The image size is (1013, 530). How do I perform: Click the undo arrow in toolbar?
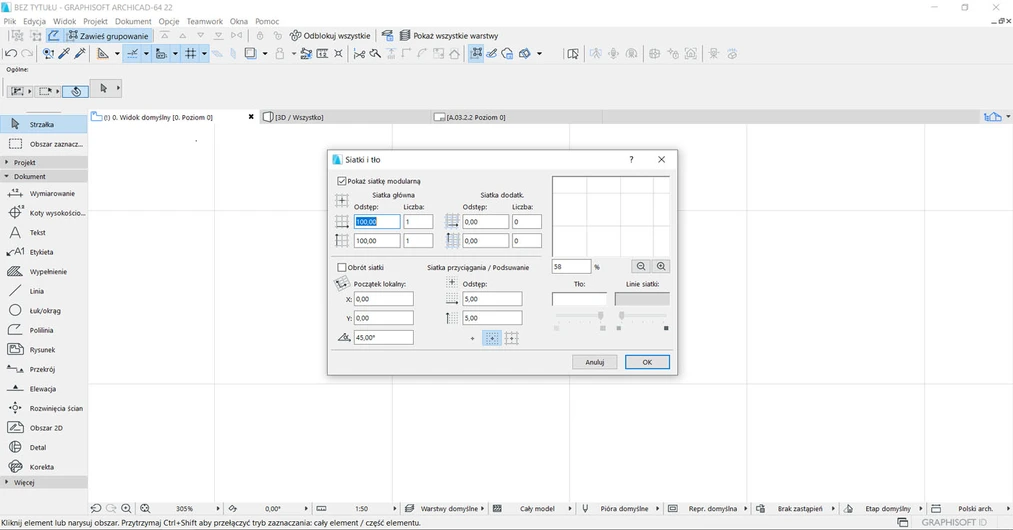tap(11, 54)
